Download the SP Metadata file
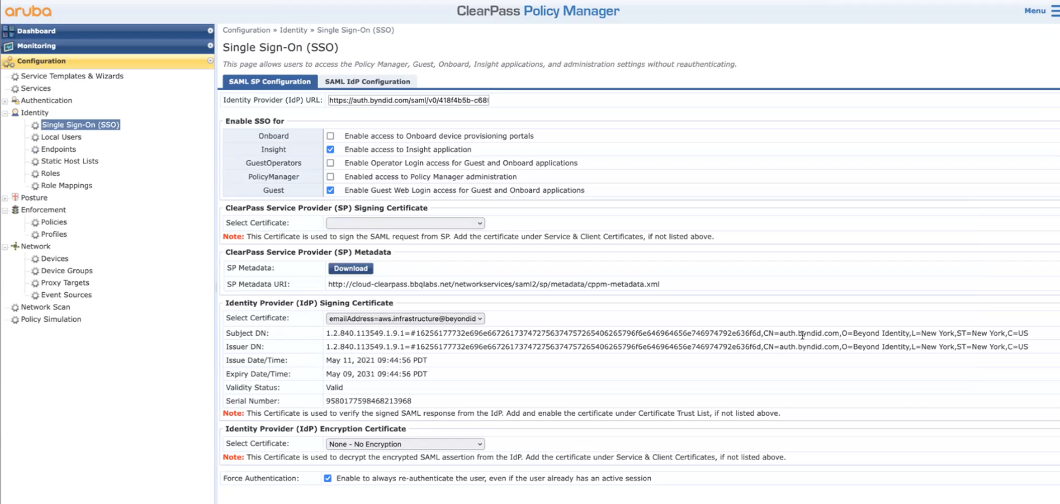The width and height of the screenshot is (1060, 504). tap(350, 268)
